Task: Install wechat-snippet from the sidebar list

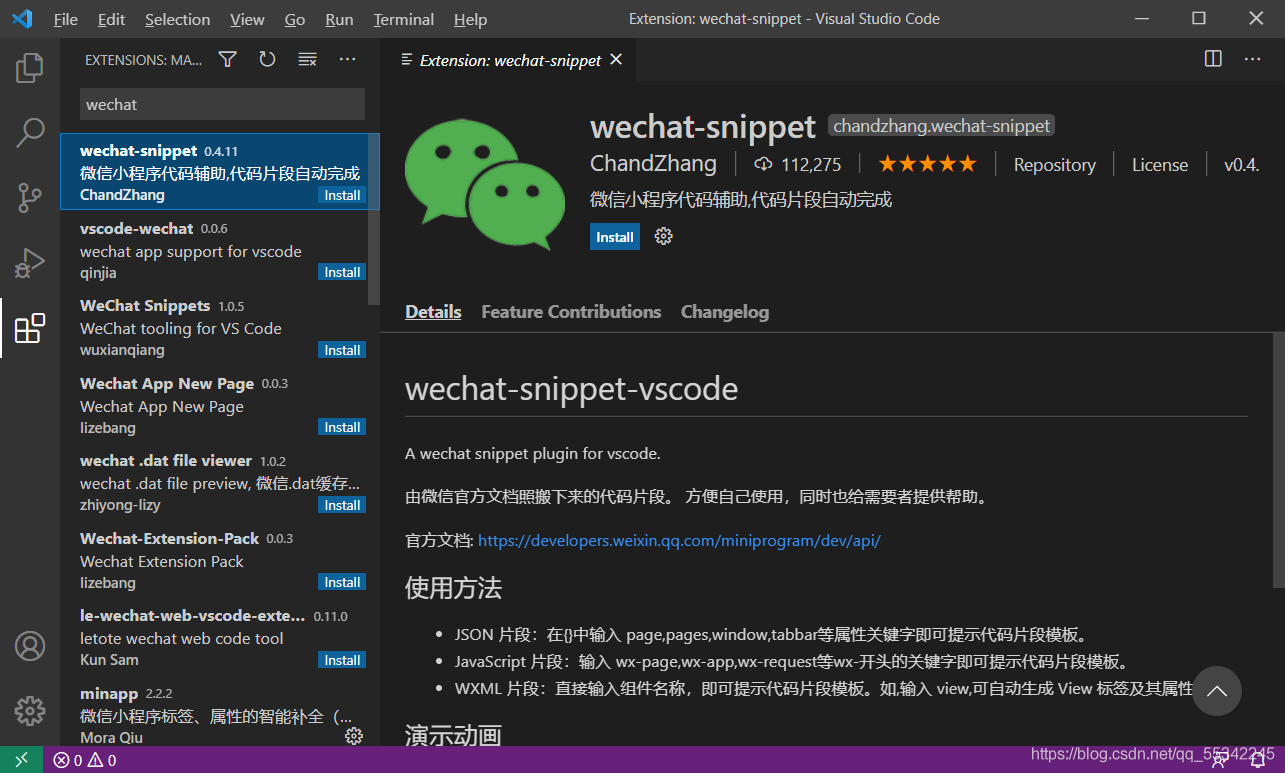Action: [342, 195]
